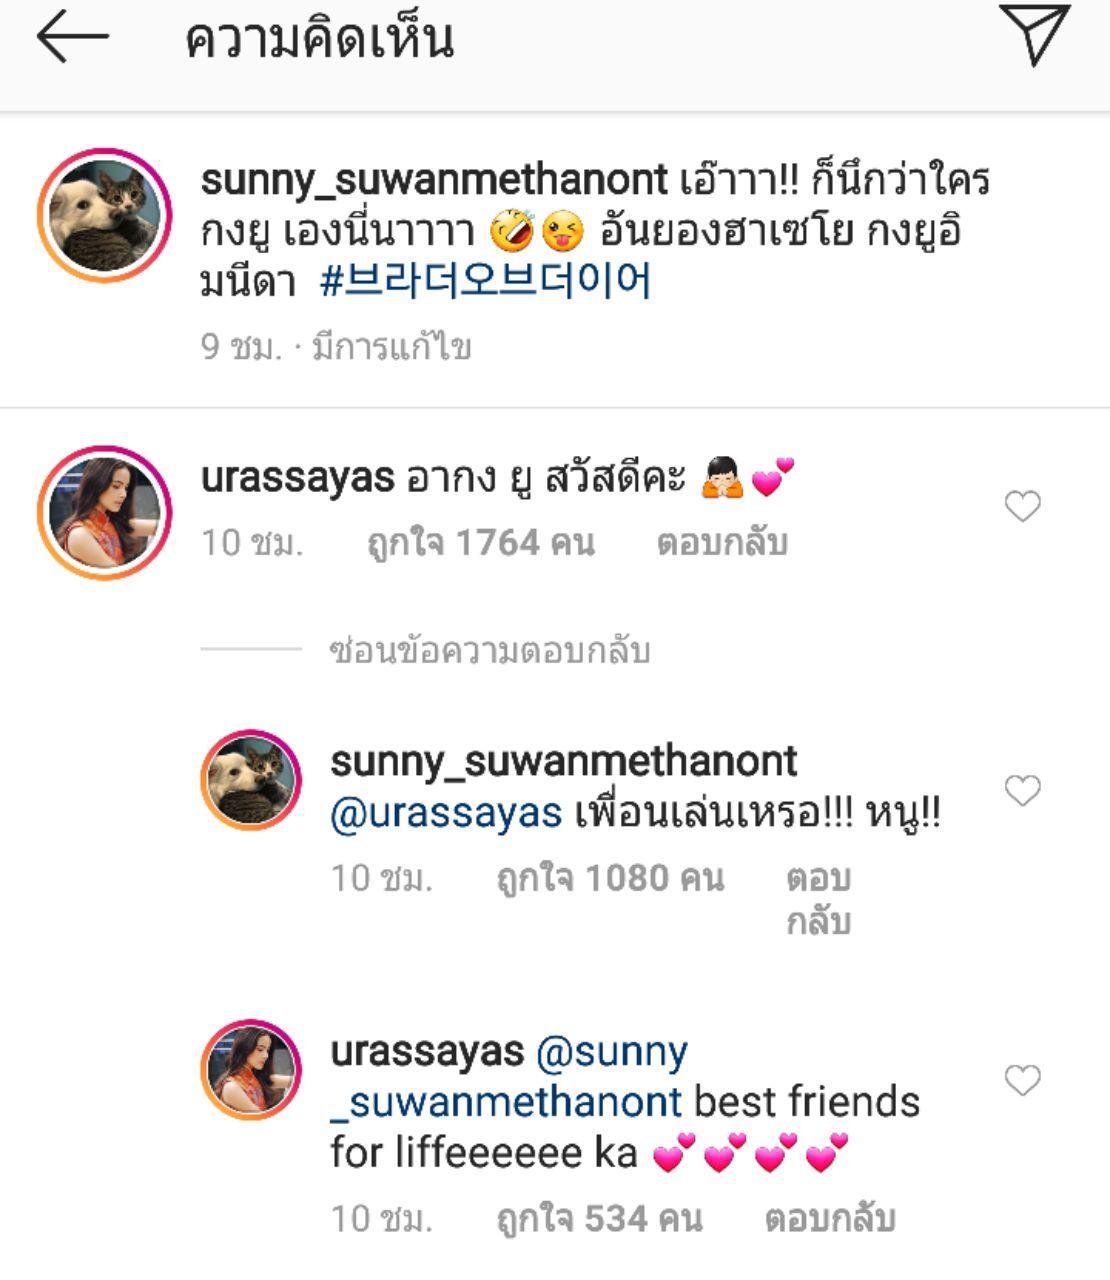The height and width of the screenshot is (1280, 1110).
Task: Open sunny_suwanmethanont username in caption
Action: pyautogui.click(x=434, y=181)
